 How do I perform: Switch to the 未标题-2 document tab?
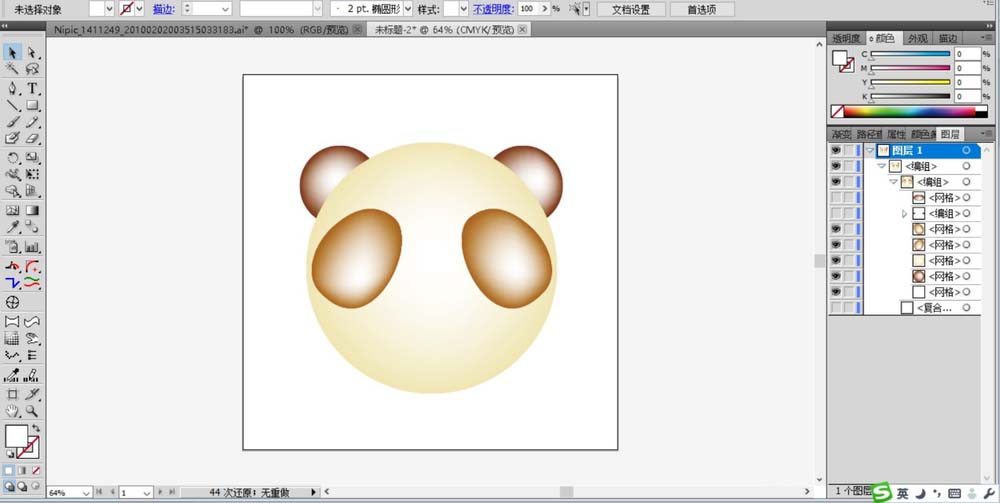[x=448, y=29]
